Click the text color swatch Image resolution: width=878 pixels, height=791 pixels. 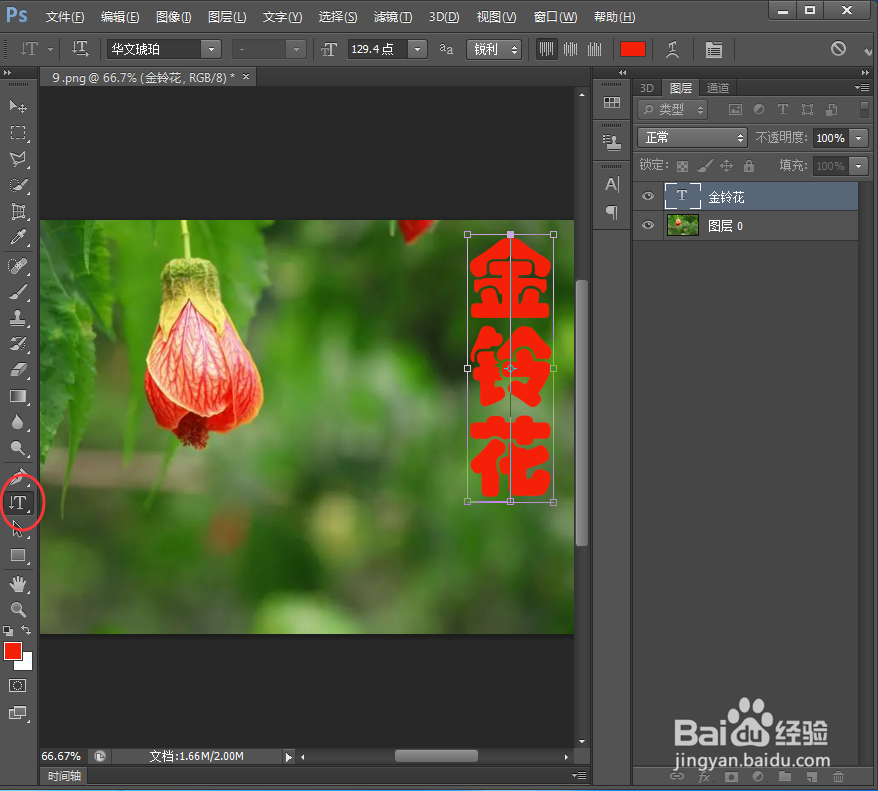633,49
